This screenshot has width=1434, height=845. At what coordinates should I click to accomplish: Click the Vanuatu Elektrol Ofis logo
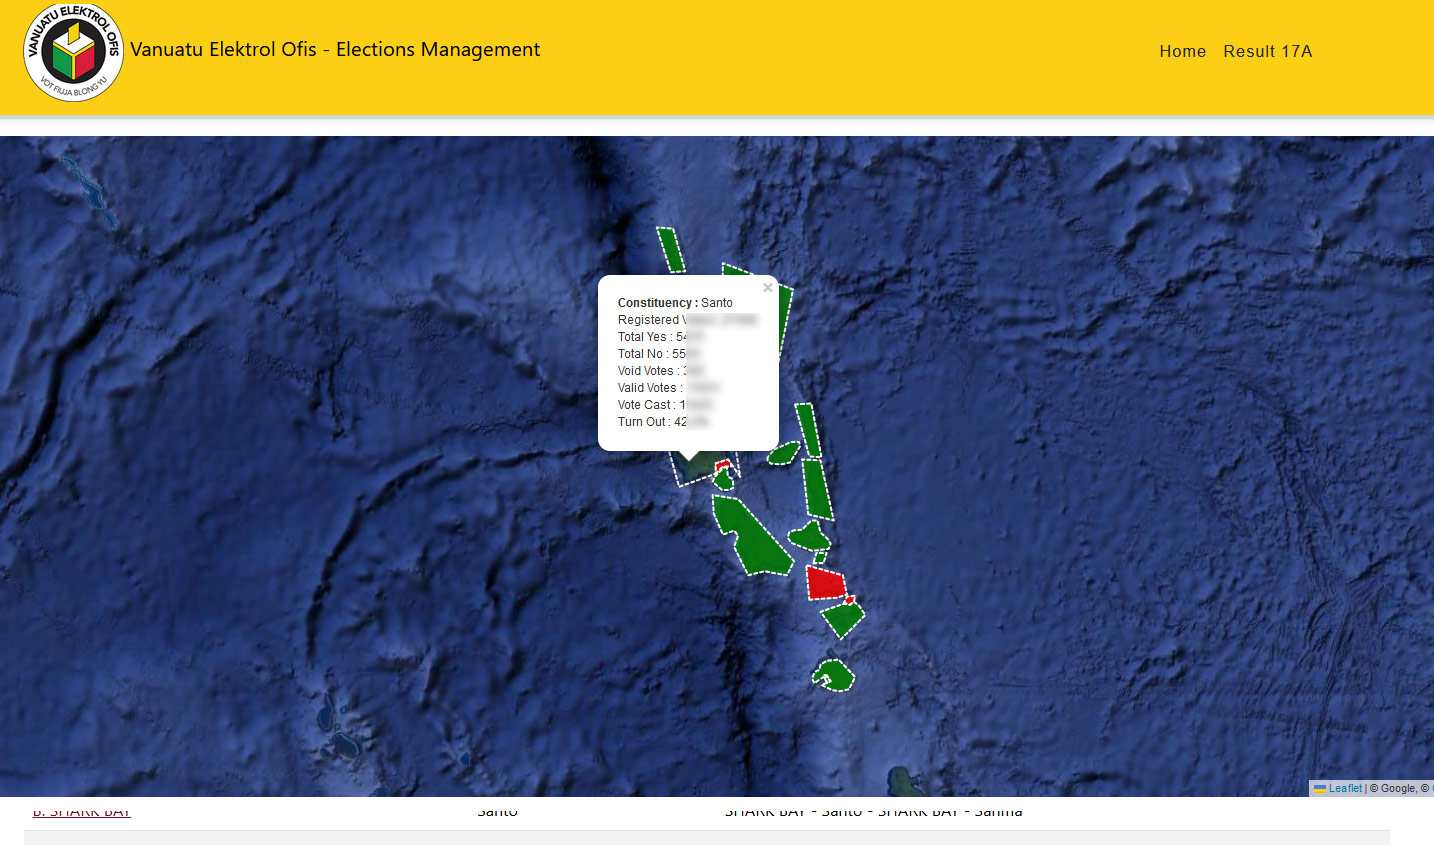click(x=73, y=52)
